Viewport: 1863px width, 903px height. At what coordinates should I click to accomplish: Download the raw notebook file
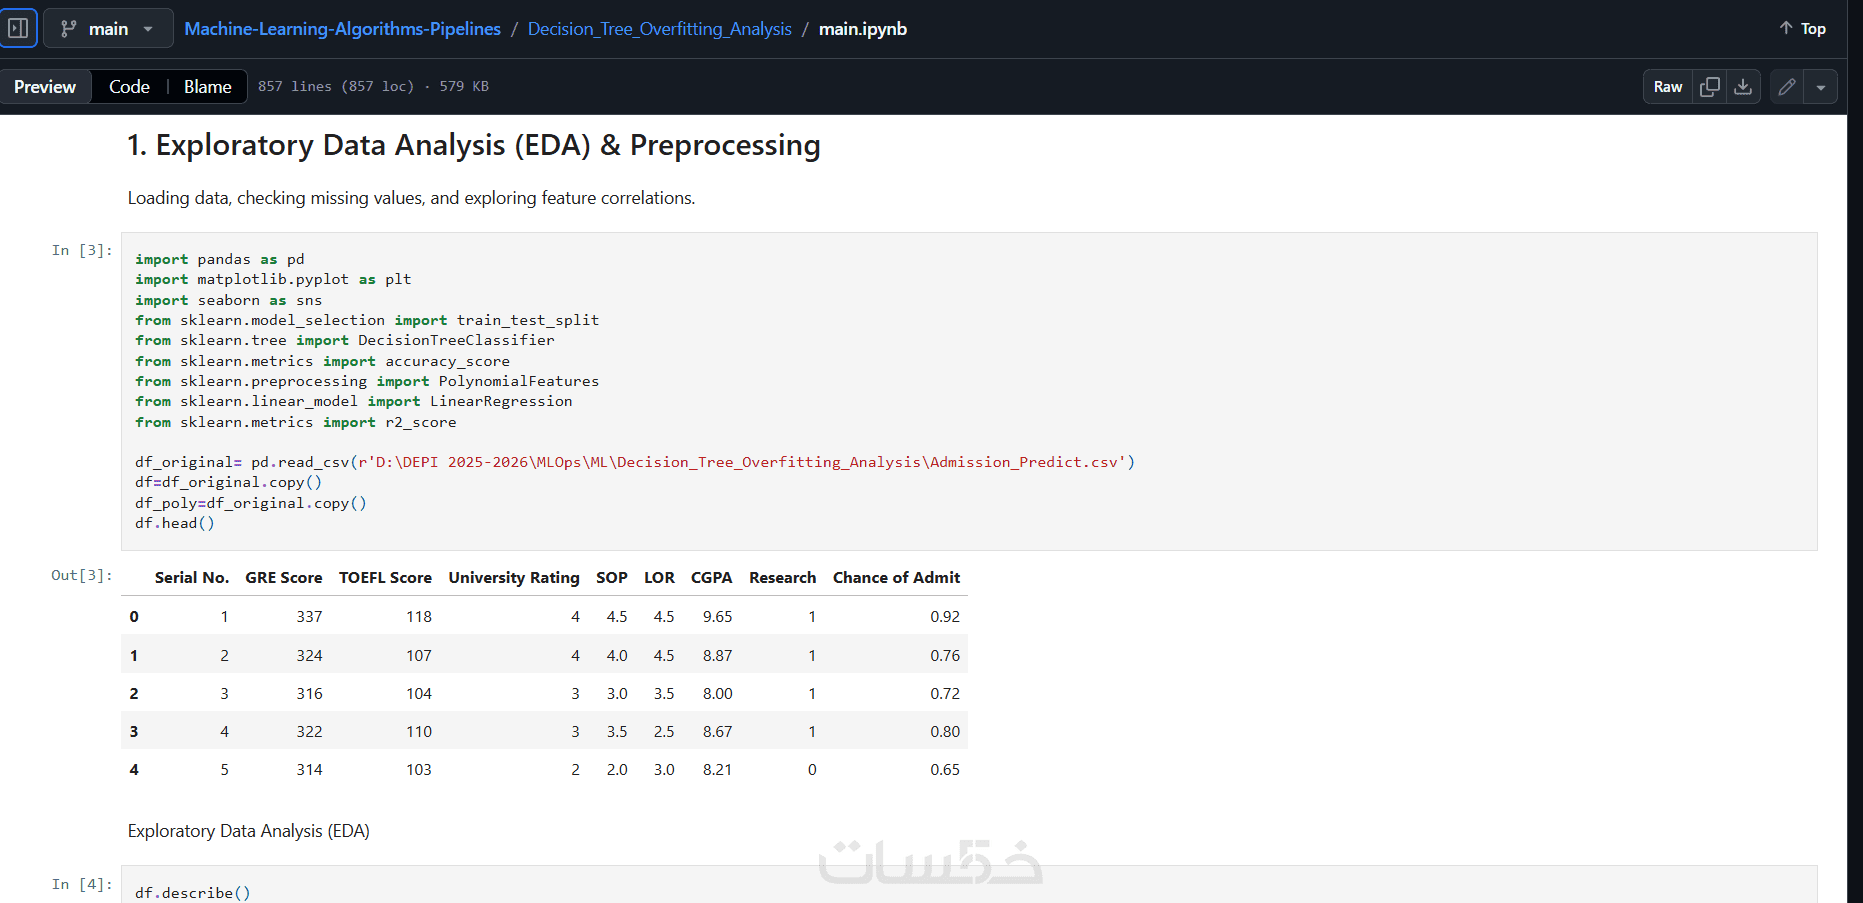(x=1743, y=87)
